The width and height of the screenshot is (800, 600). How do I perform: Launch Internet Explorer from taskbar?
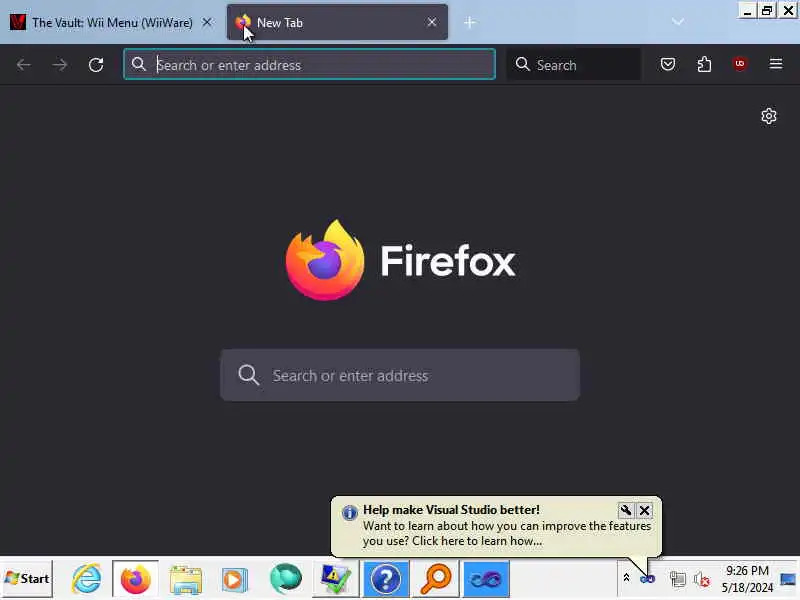(87, 579)
